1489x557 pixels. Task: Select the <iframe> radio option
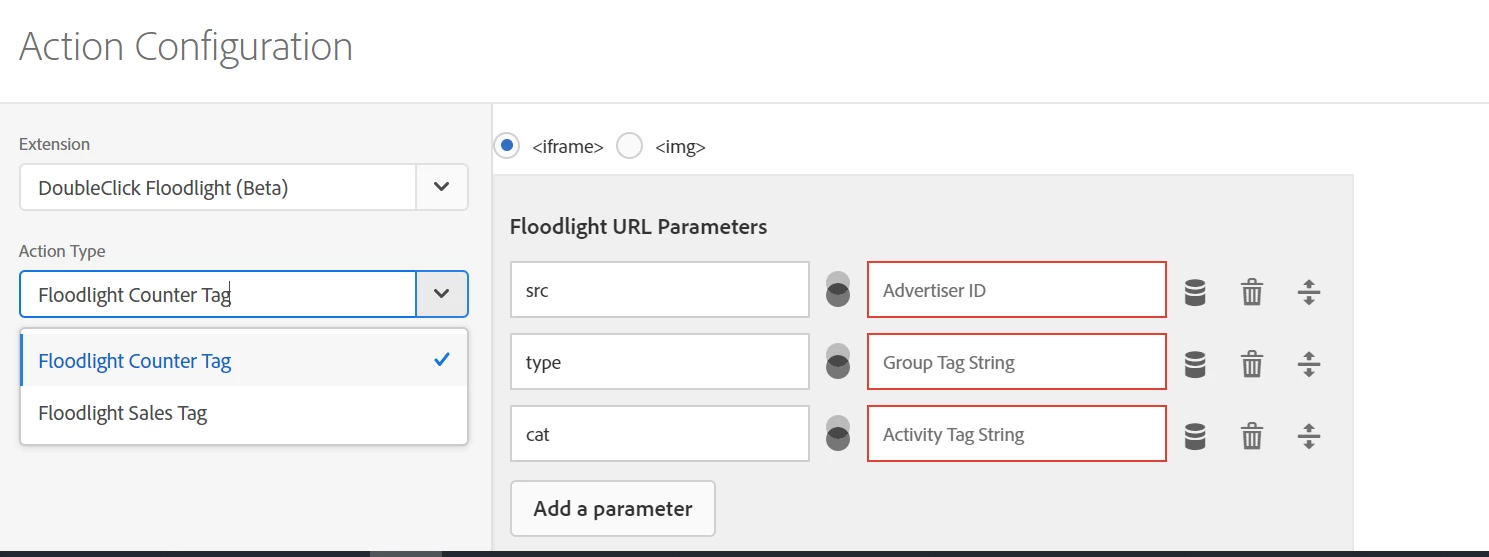coord(508,146)
